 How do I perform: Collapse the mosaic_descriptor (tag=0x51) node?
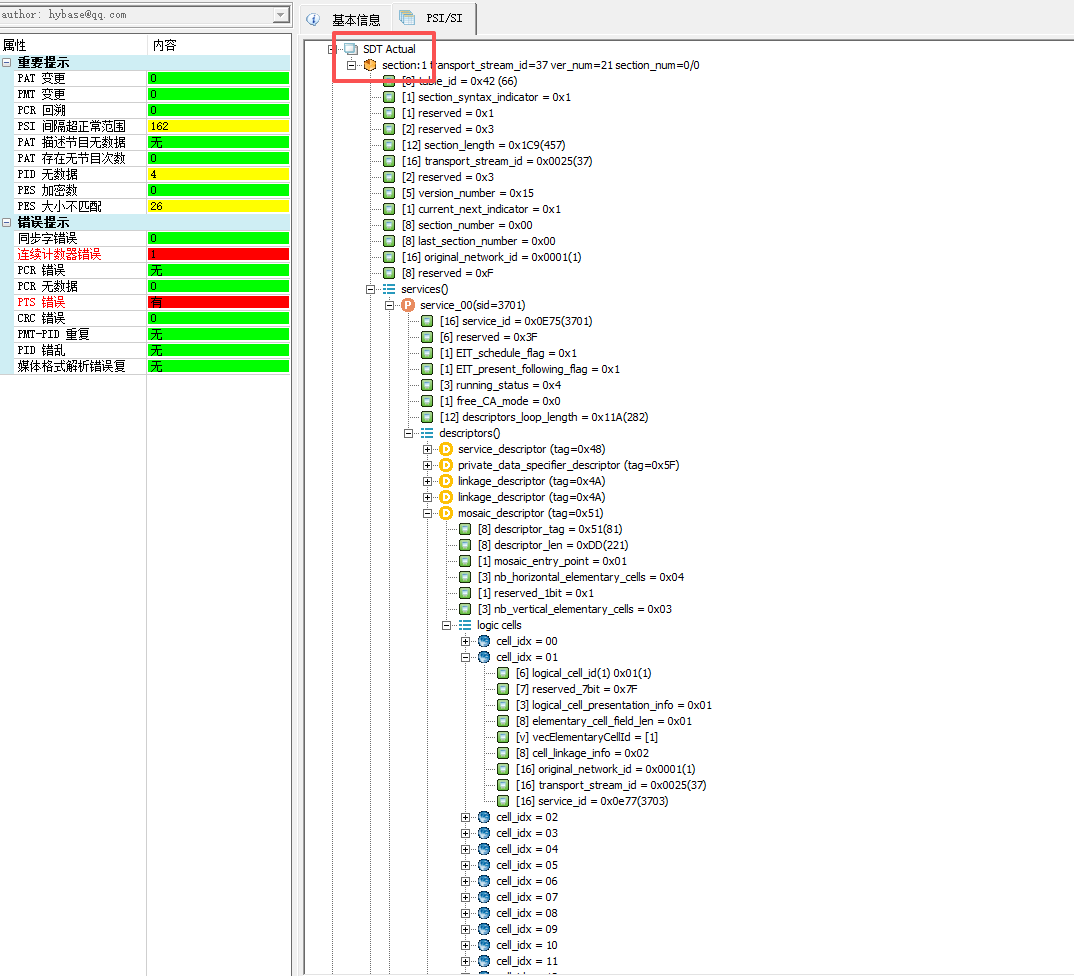[427, 513]
